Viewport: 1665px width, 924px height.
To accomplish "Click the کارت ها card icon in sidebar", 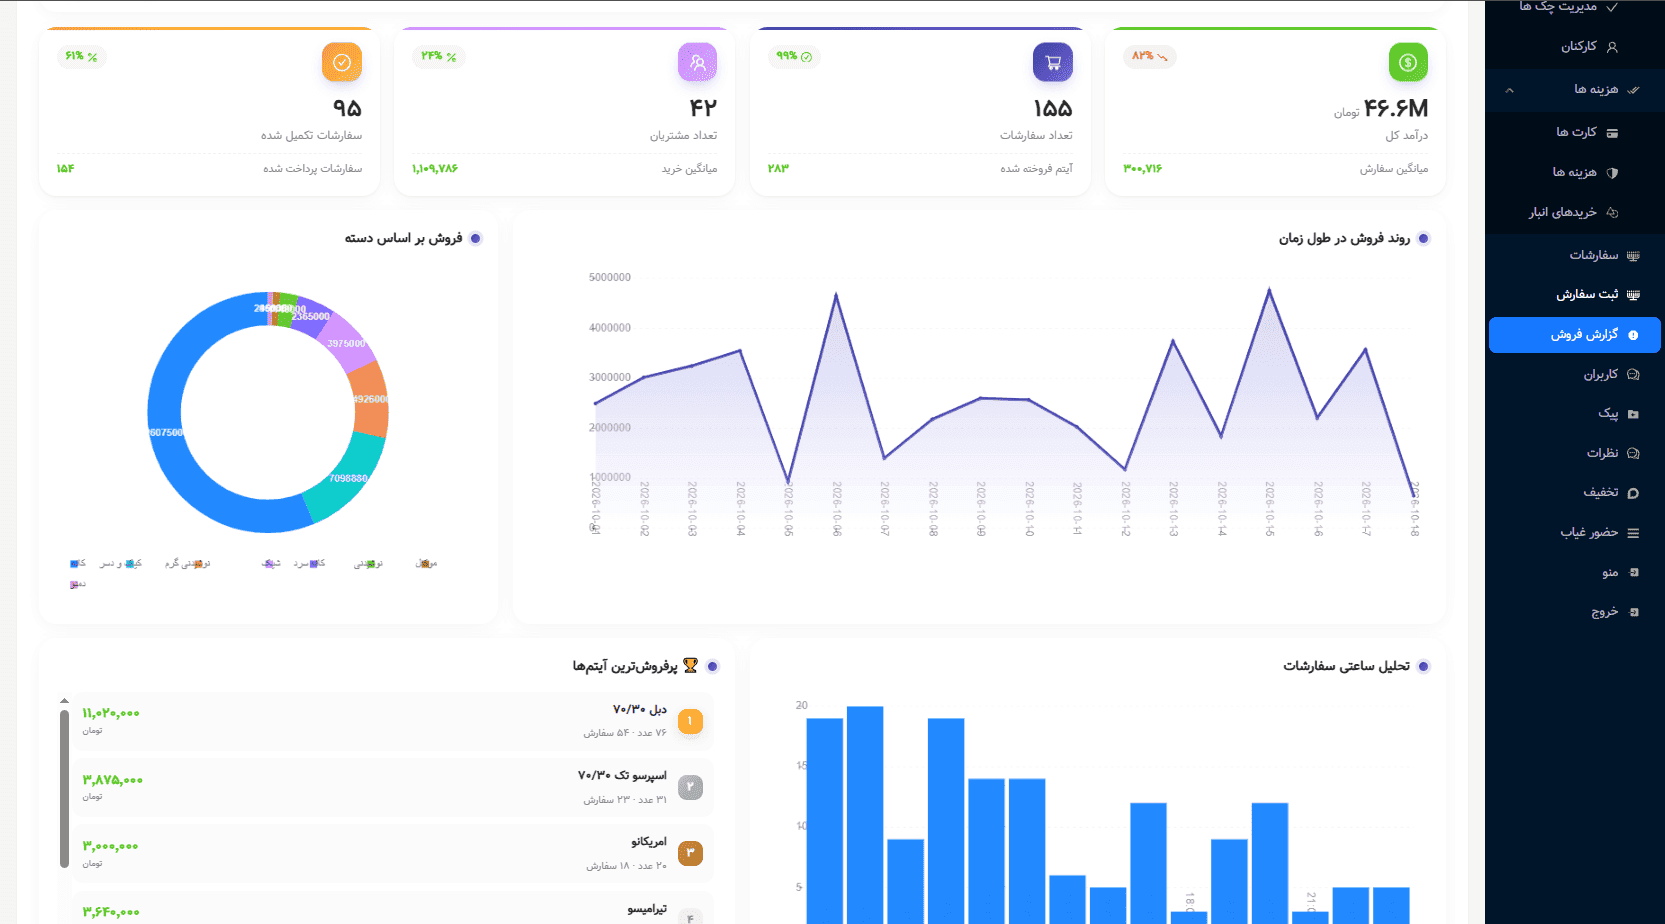I will coord(1612,132).
